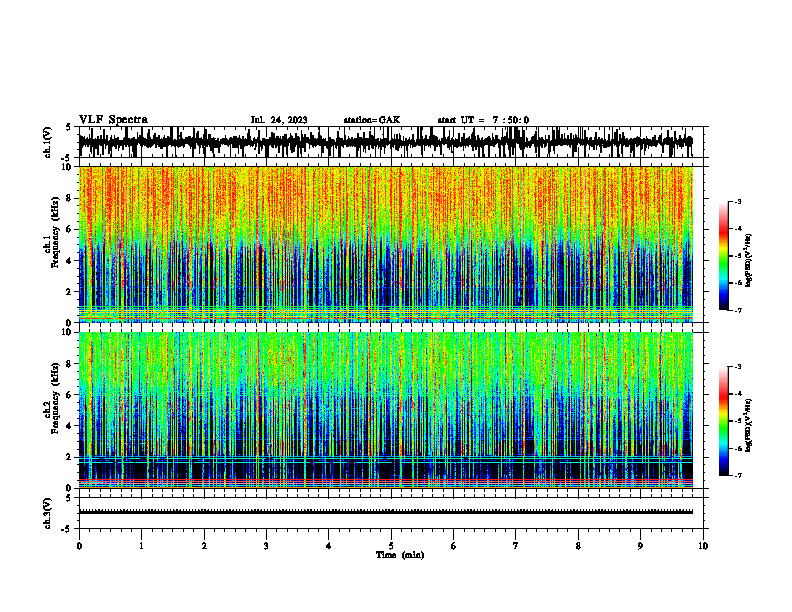Viewport: 792px width, 612px height.
Task: Click time axis tick label "3"
Action: [266, 546]
